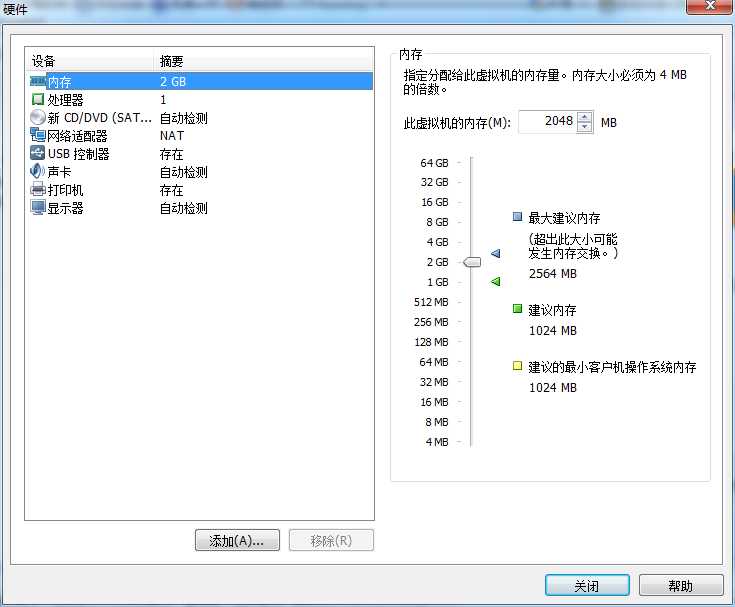Screen dimensions: 735x607
Task: Select the USB 控制器 device row
Action: click(x=201, y=154)
